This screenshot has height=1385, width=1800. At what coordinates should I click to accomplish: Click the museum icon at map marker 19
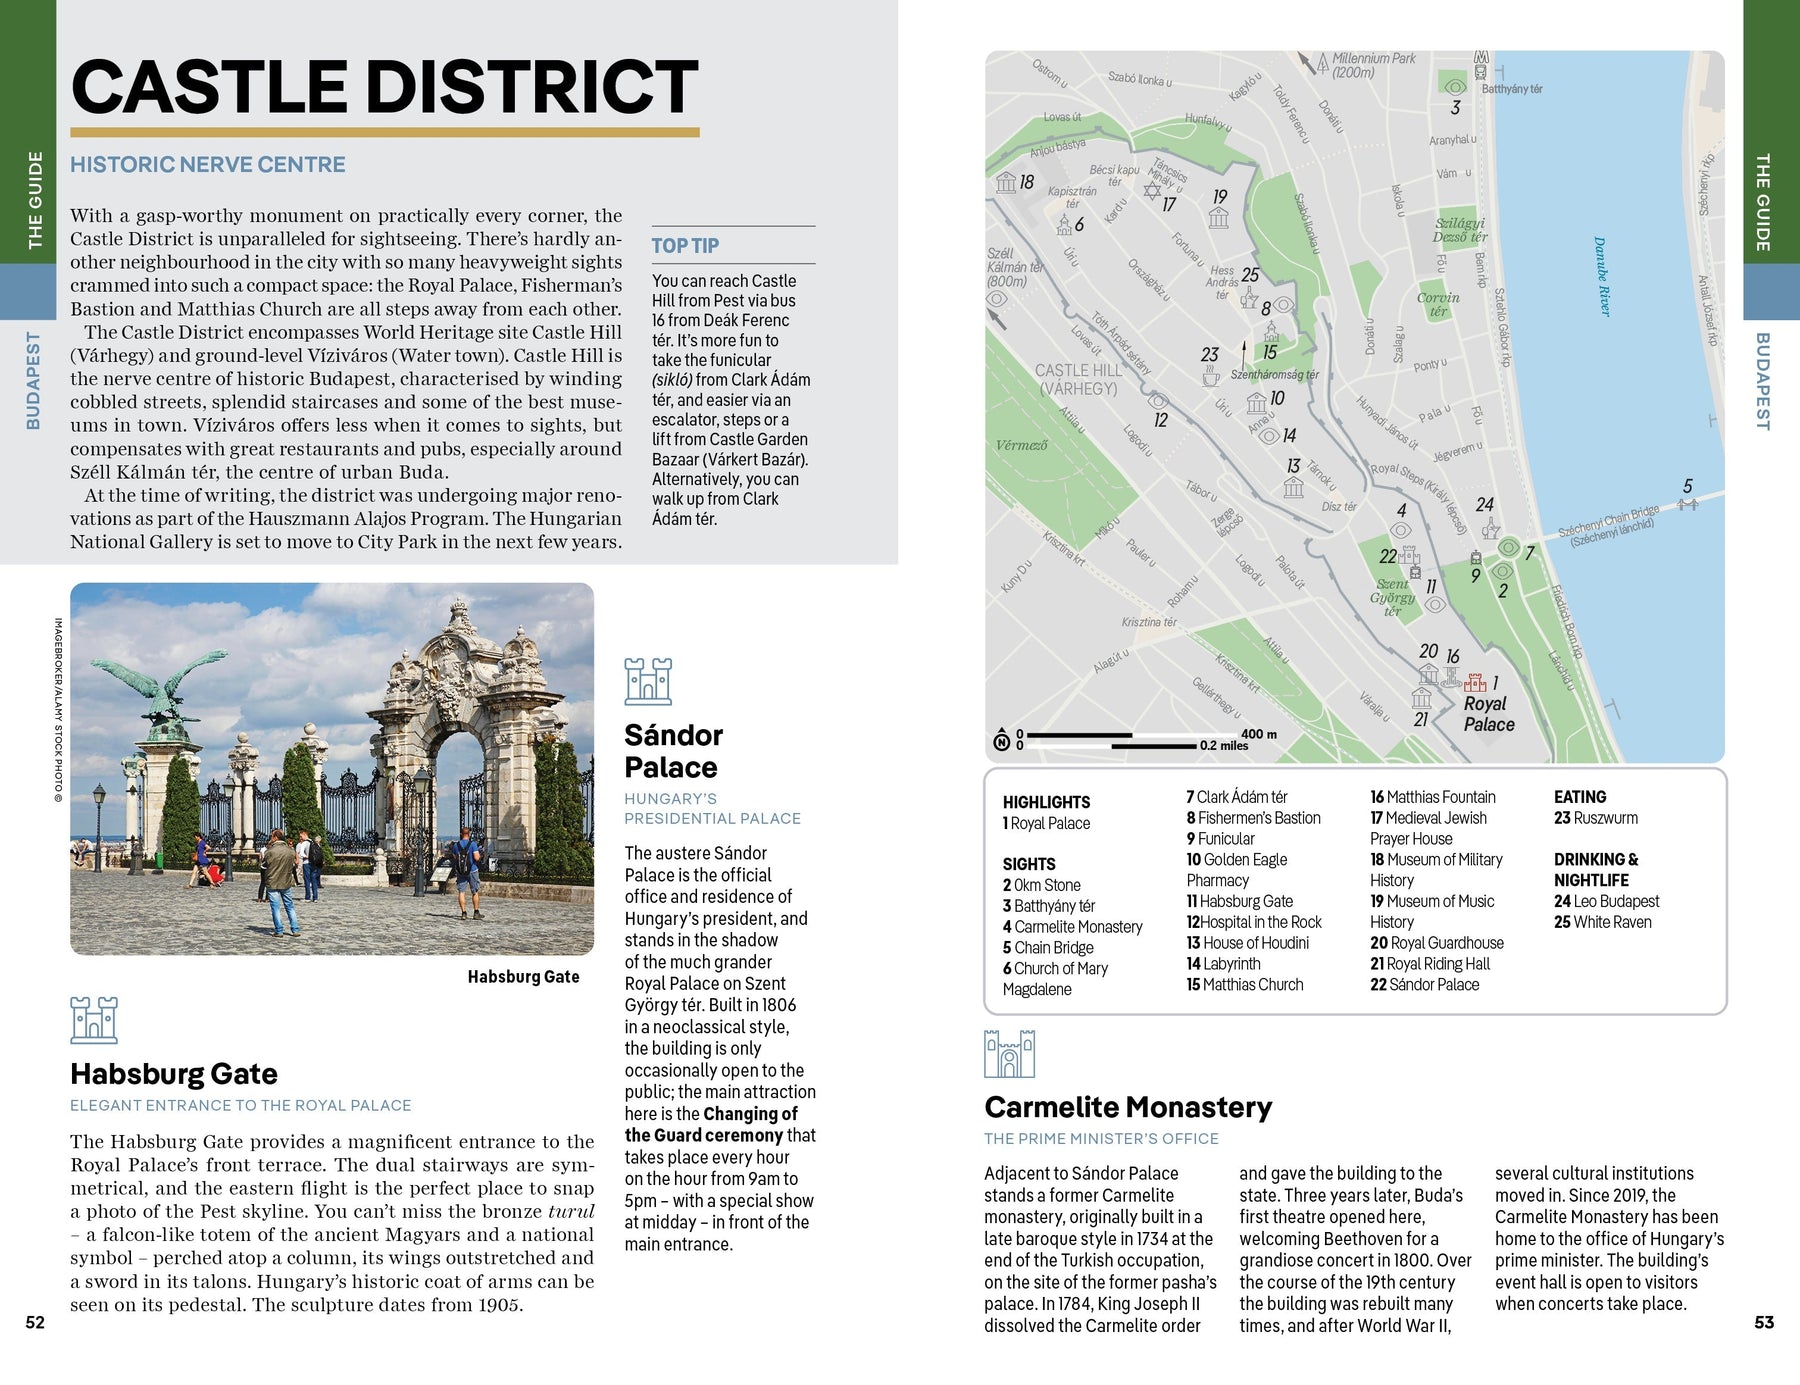coord(1218,217)
